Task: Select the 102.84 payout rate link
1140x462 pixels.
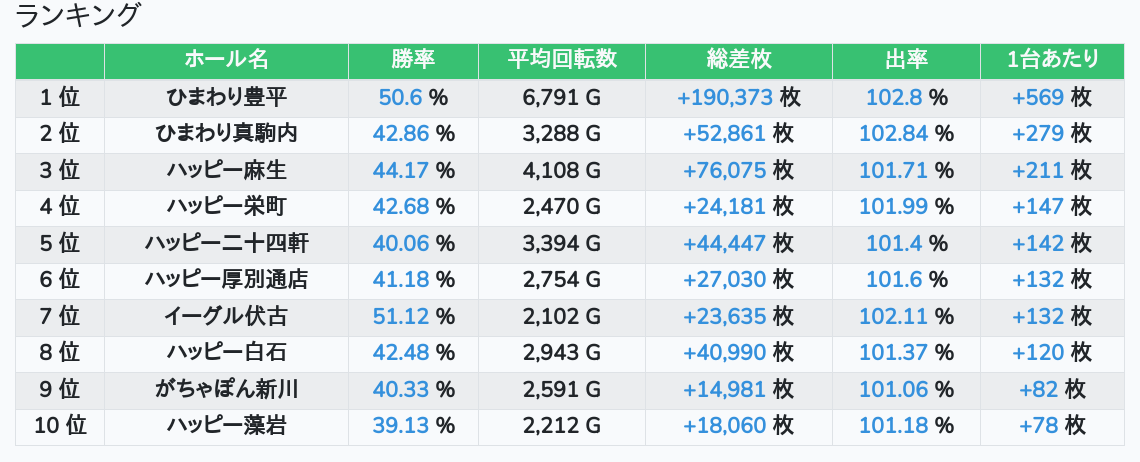Action: coord(894,134)
